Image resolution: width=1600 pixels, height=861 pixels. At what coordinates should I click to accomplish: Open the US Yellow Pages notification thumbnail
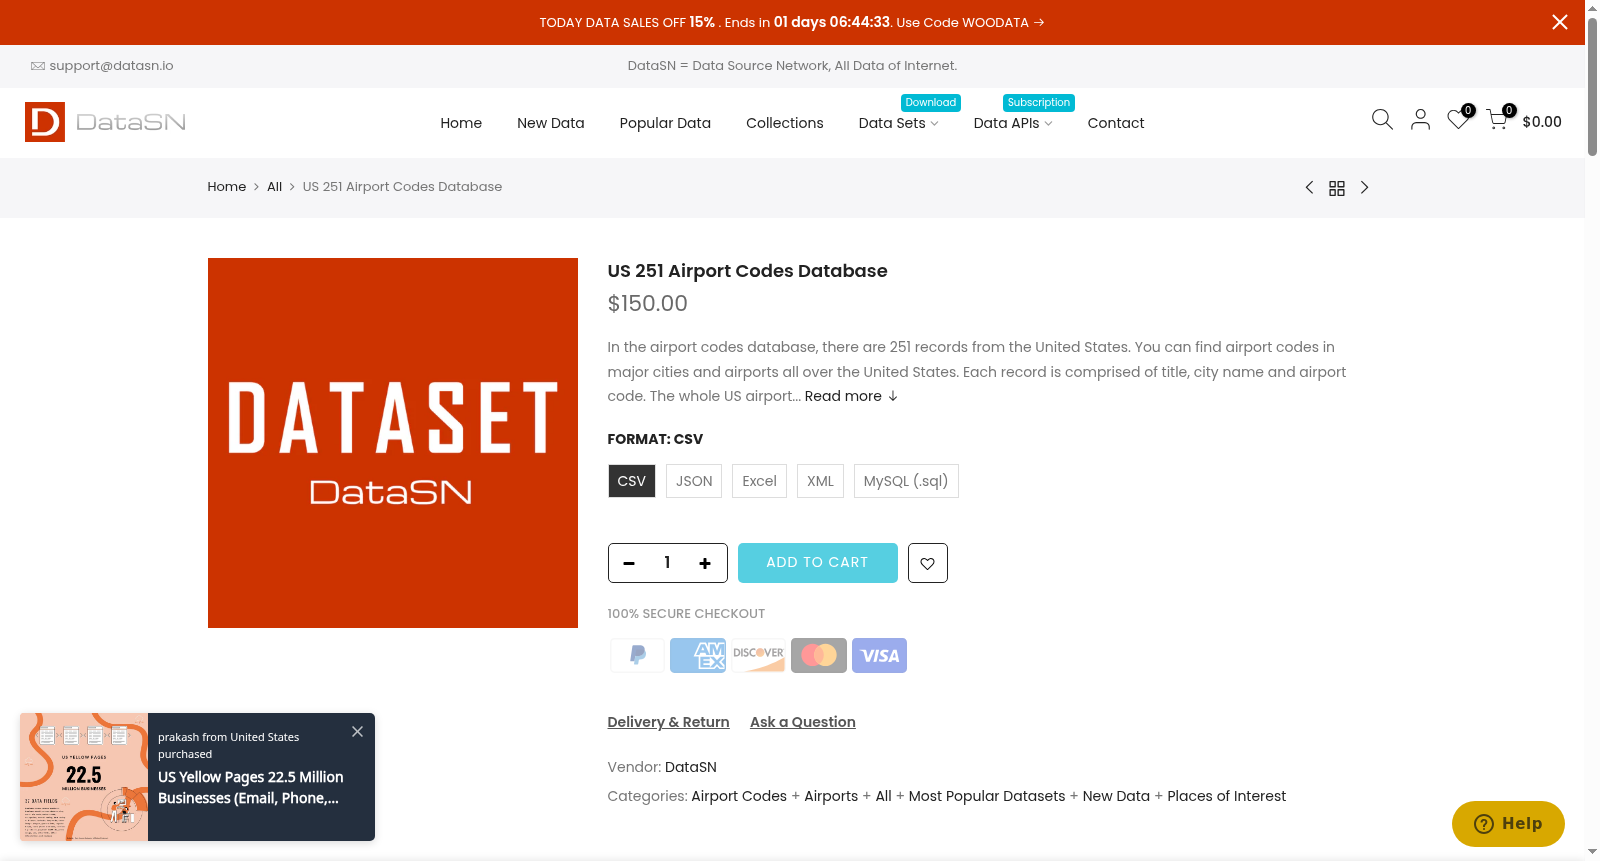[x=84, y=777]
